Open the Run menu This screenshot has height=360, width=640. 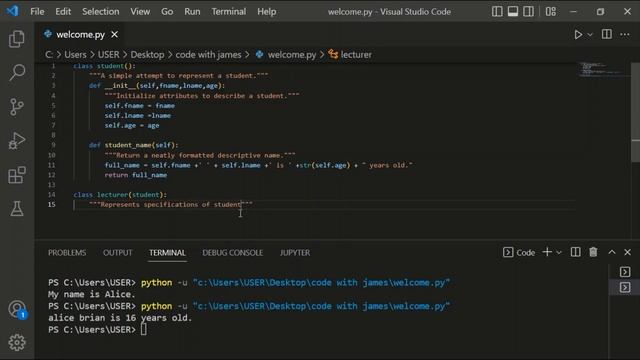coord(192,11)
